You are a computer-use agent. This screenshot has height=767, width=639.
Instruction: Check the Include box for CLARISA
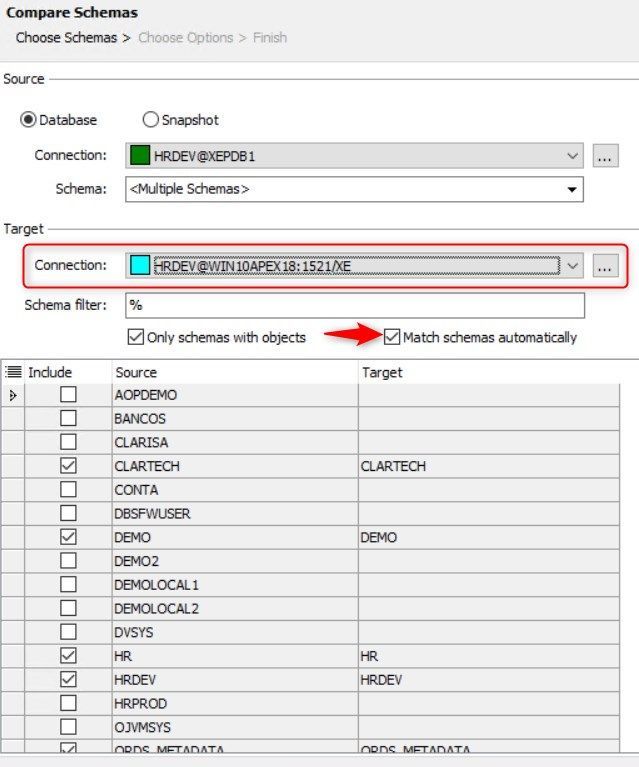[68, 442]
